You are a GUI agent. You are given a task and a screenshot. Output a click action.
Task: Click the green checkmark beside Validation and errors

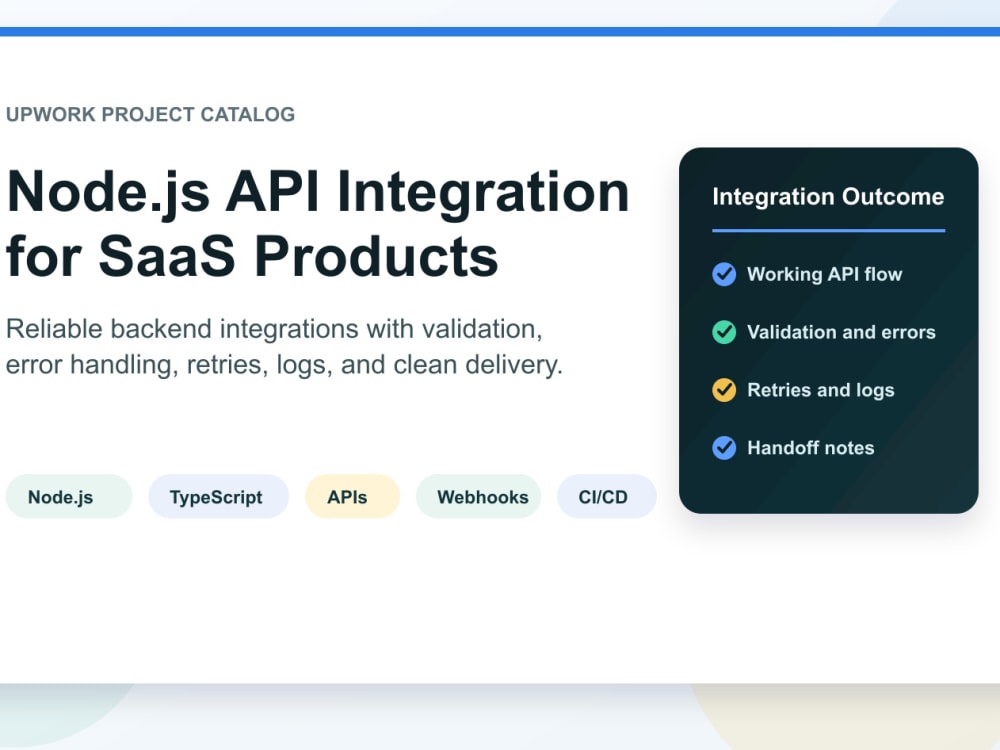tap(724, 332)
